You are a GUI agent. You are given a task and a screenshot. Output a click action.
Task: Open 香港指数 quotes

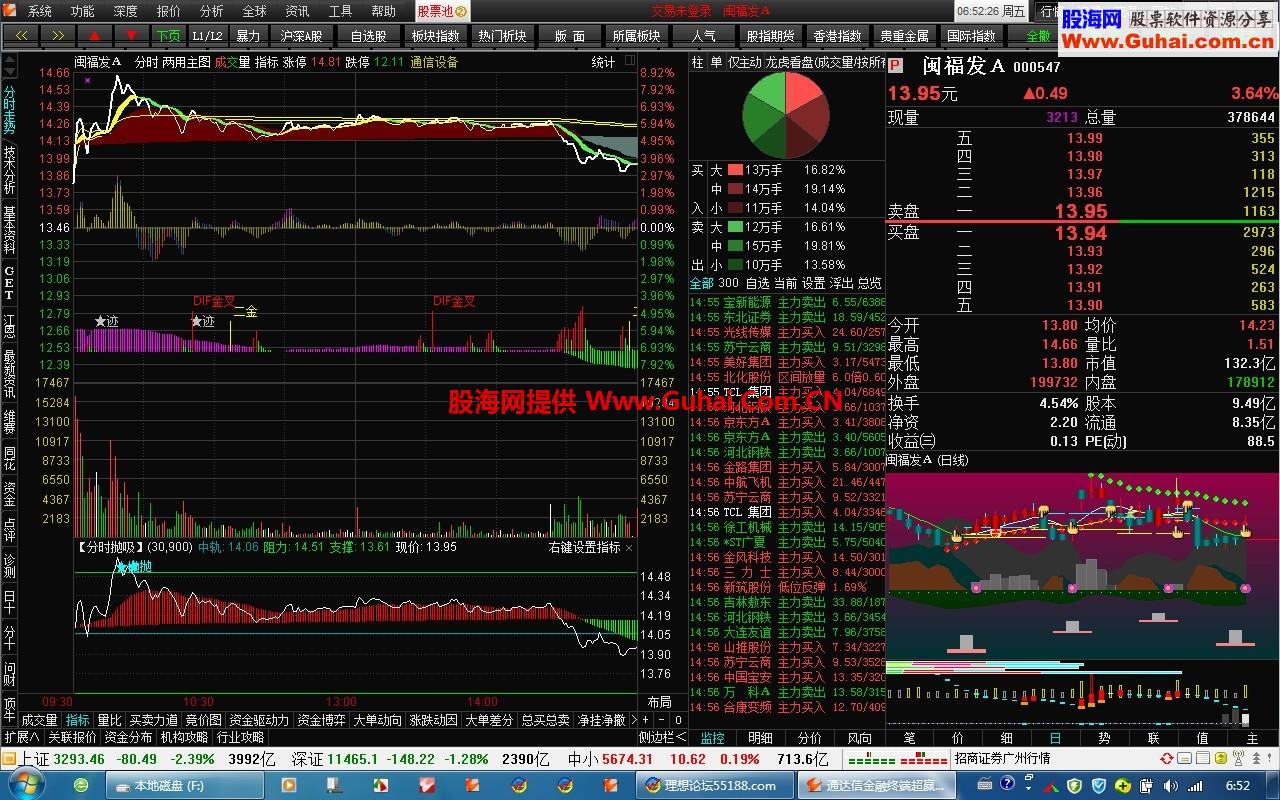(x=837, y=36)
